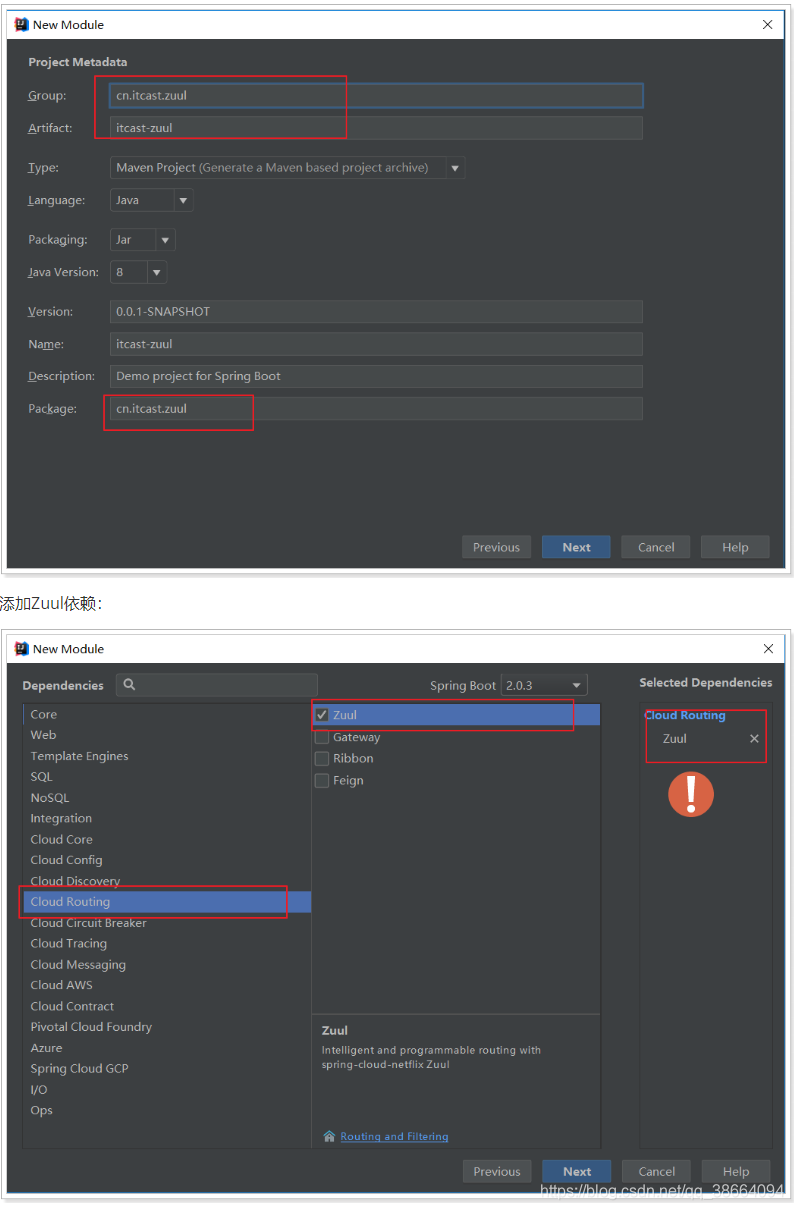Focus the Name field itcast-zuul

pyautogui.click(x=376, y=344)
